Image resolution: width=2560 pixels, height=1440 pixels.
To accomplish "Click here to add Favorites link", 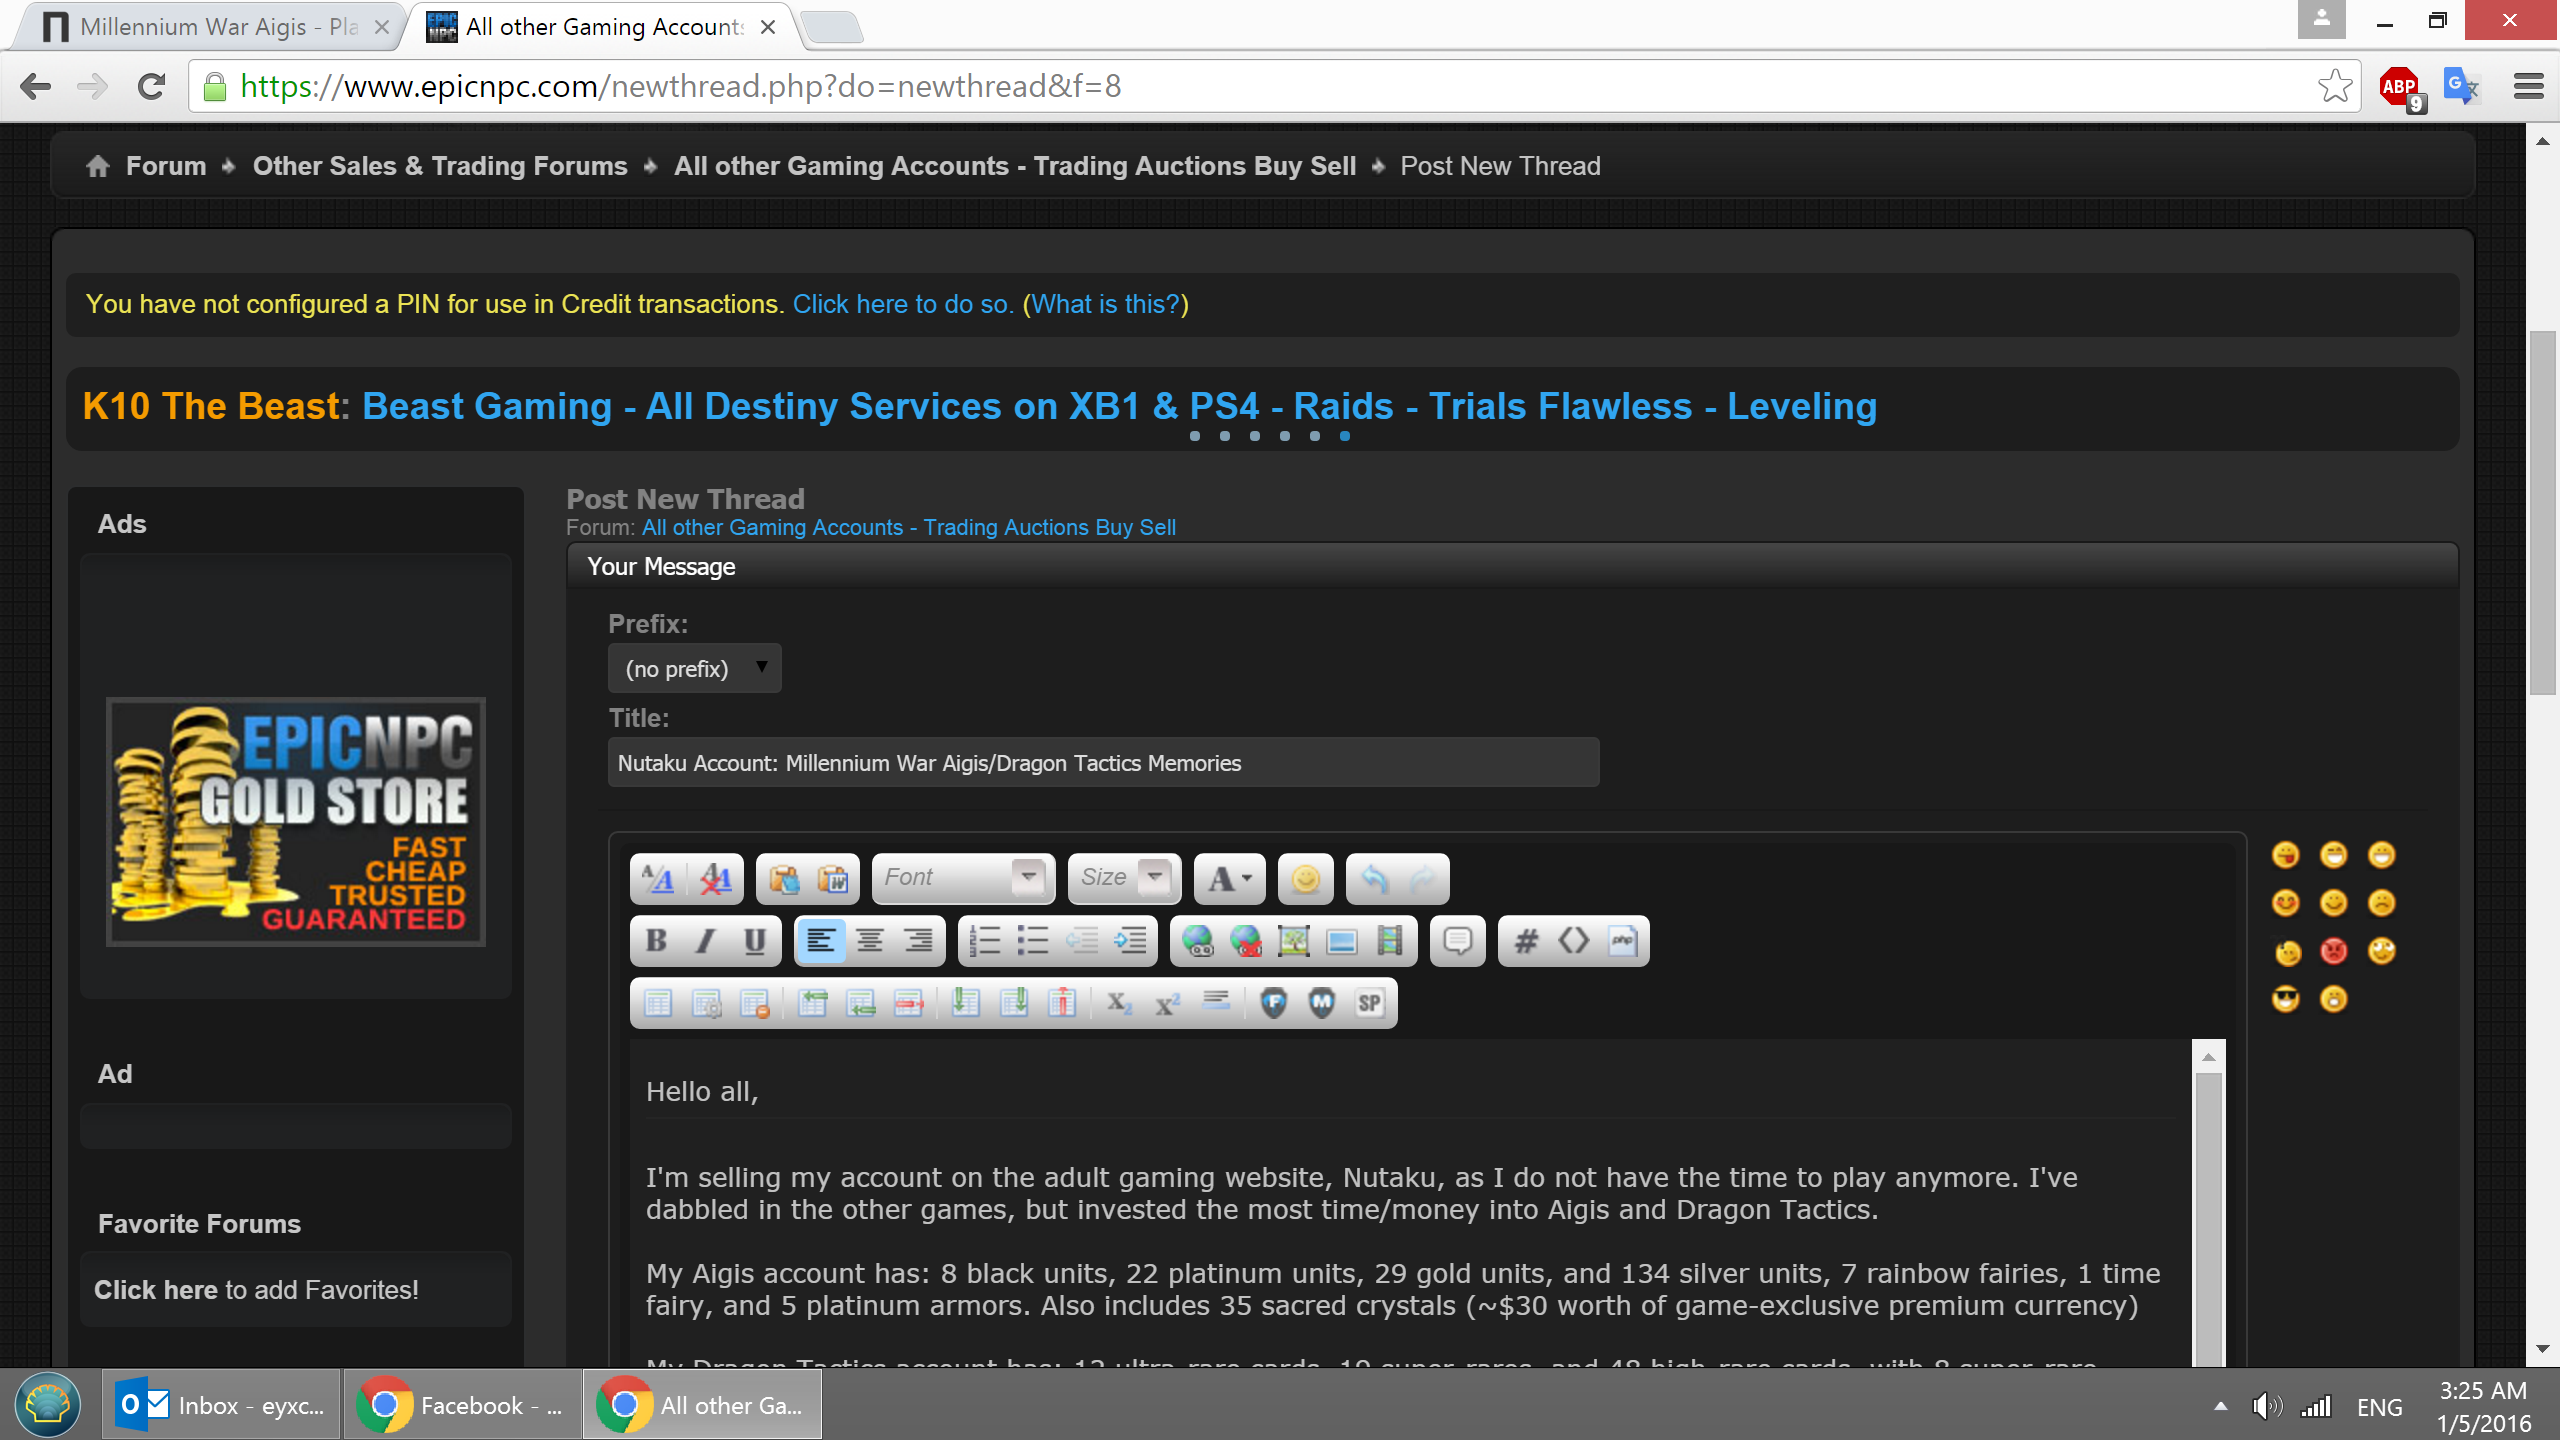I will (x=155, y=1290).
